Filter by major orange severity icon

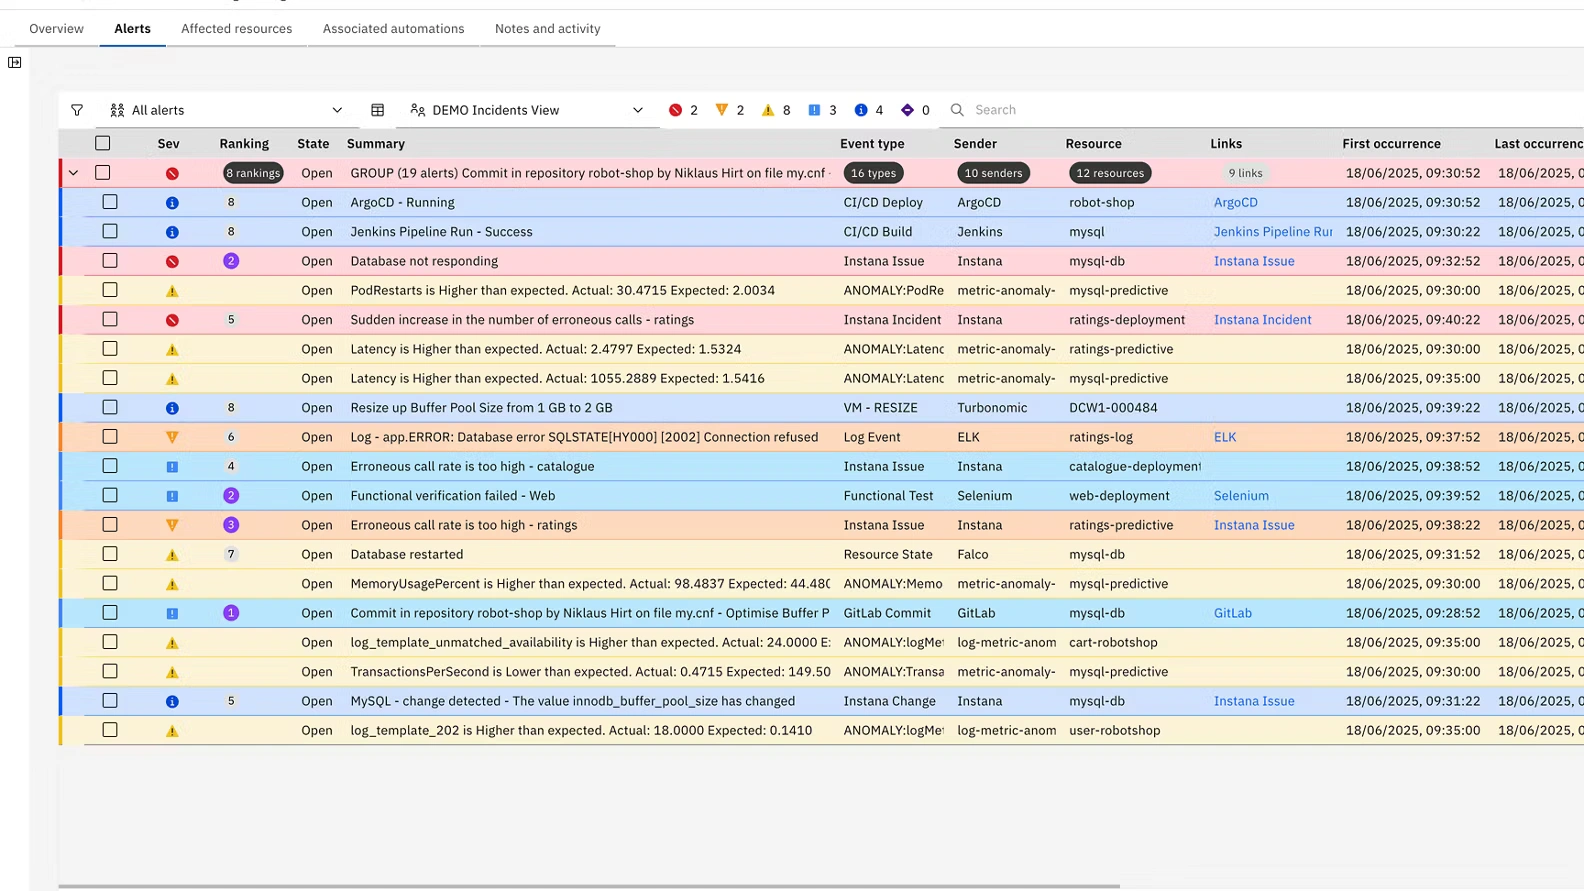pos(722,110)
